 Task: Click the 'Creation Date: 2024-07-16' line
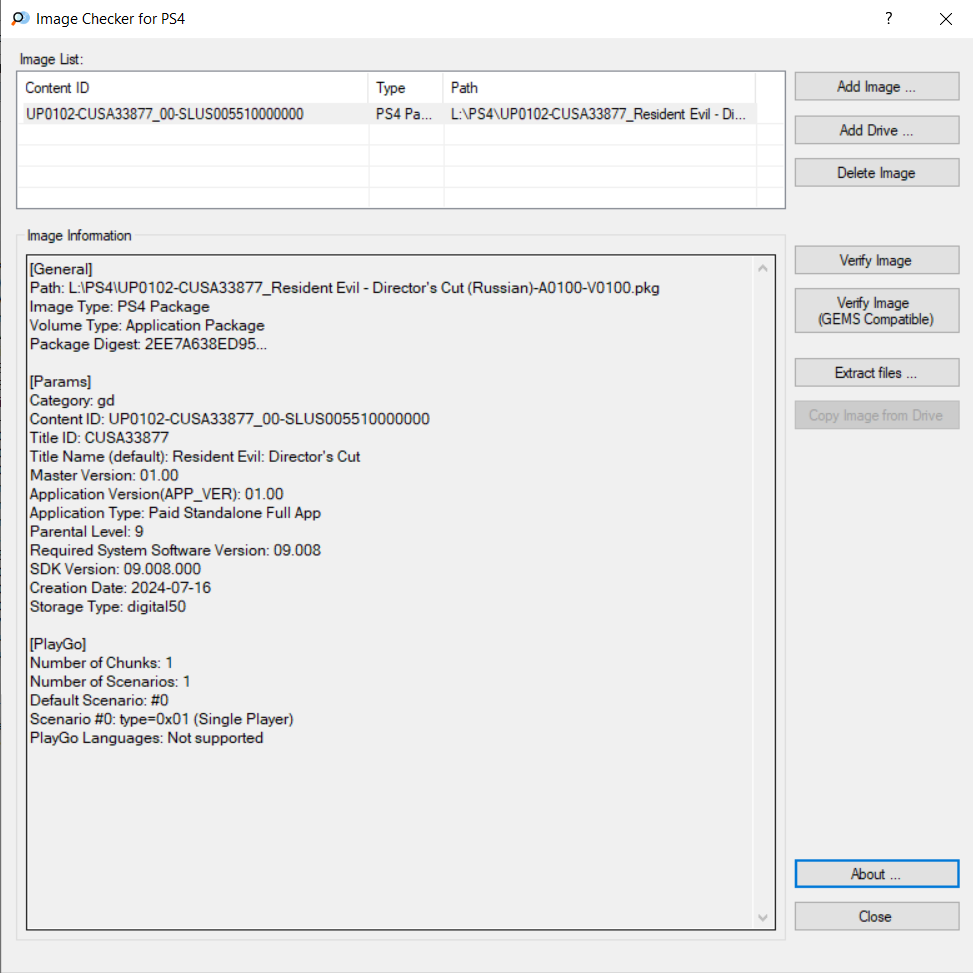[x=120, y=588]
